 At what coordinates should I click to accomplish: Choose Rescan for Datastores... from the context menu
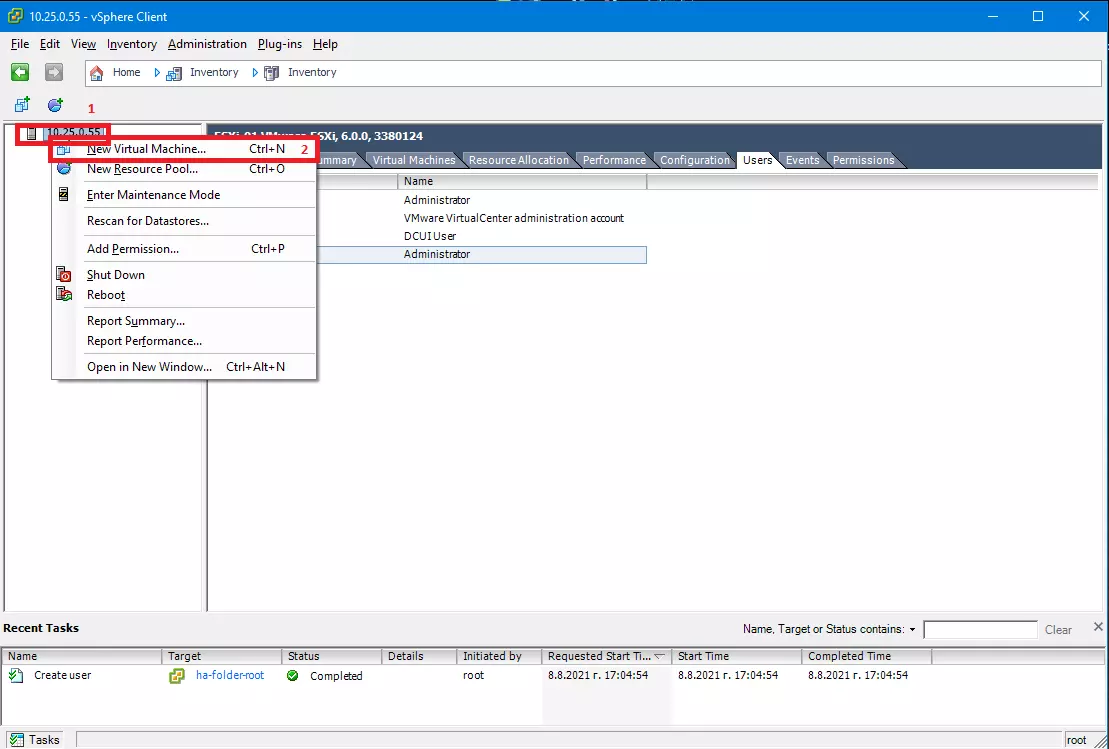point(184,221)
